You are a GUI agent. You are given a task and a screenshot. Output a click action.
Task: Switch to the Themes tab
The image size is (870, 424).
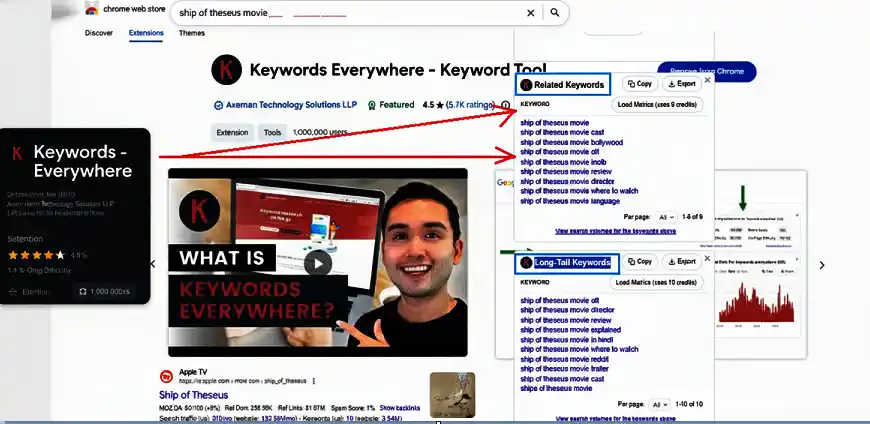click(x=192, y=33)
